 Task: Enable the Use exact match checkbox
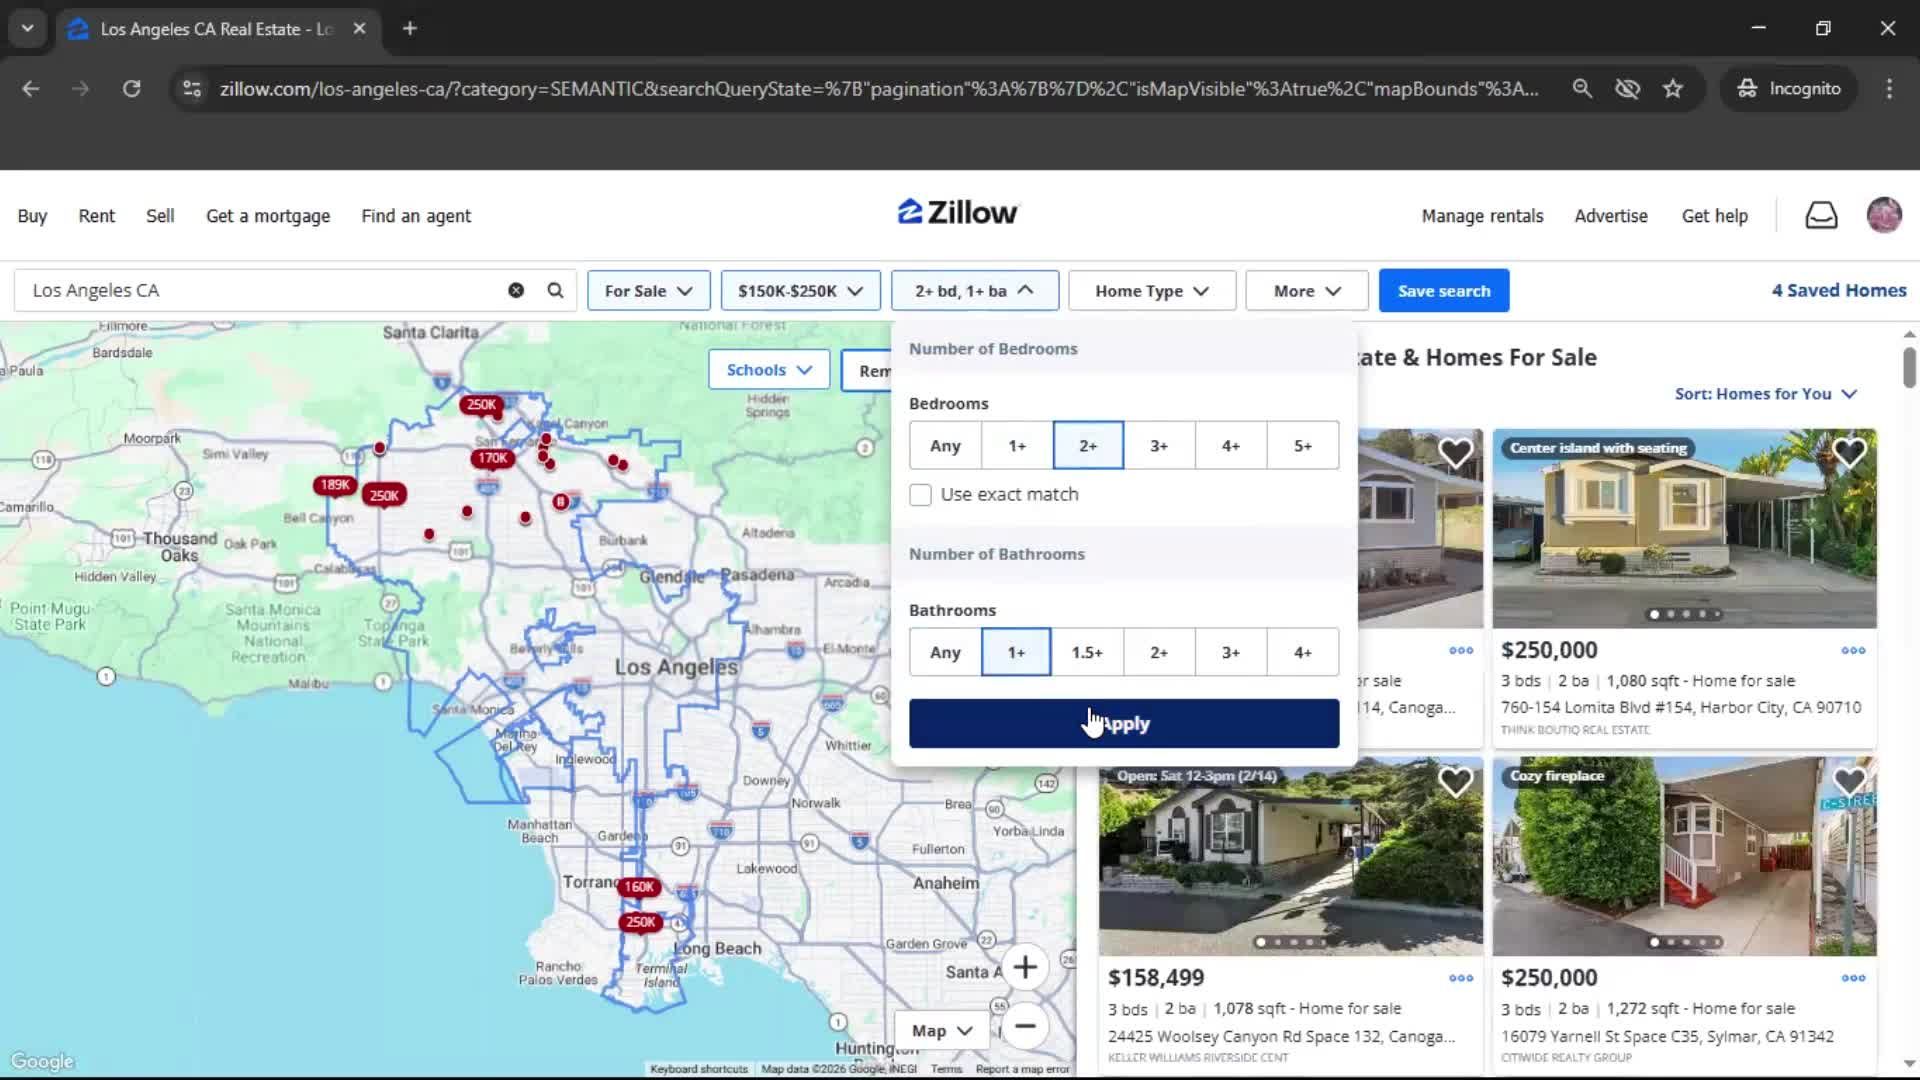point(919,494)
